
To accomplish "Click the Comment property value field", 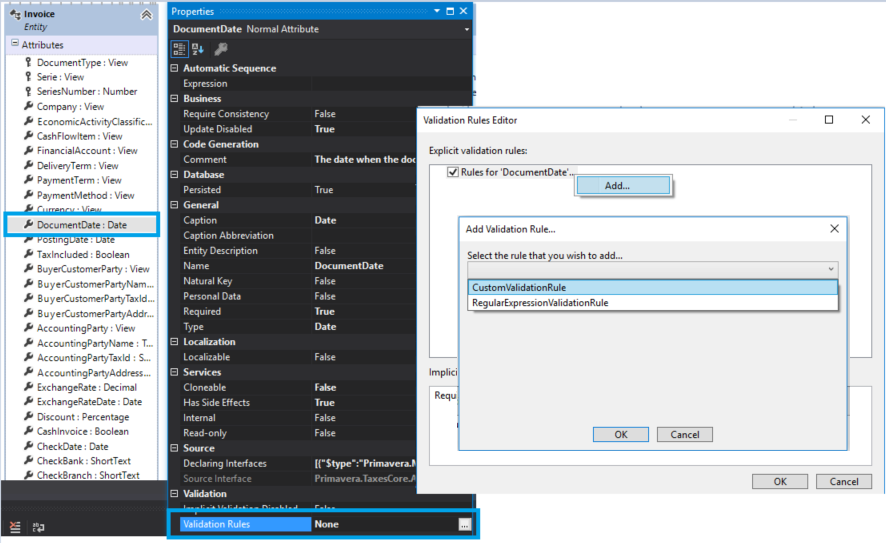I will (364, 159).
